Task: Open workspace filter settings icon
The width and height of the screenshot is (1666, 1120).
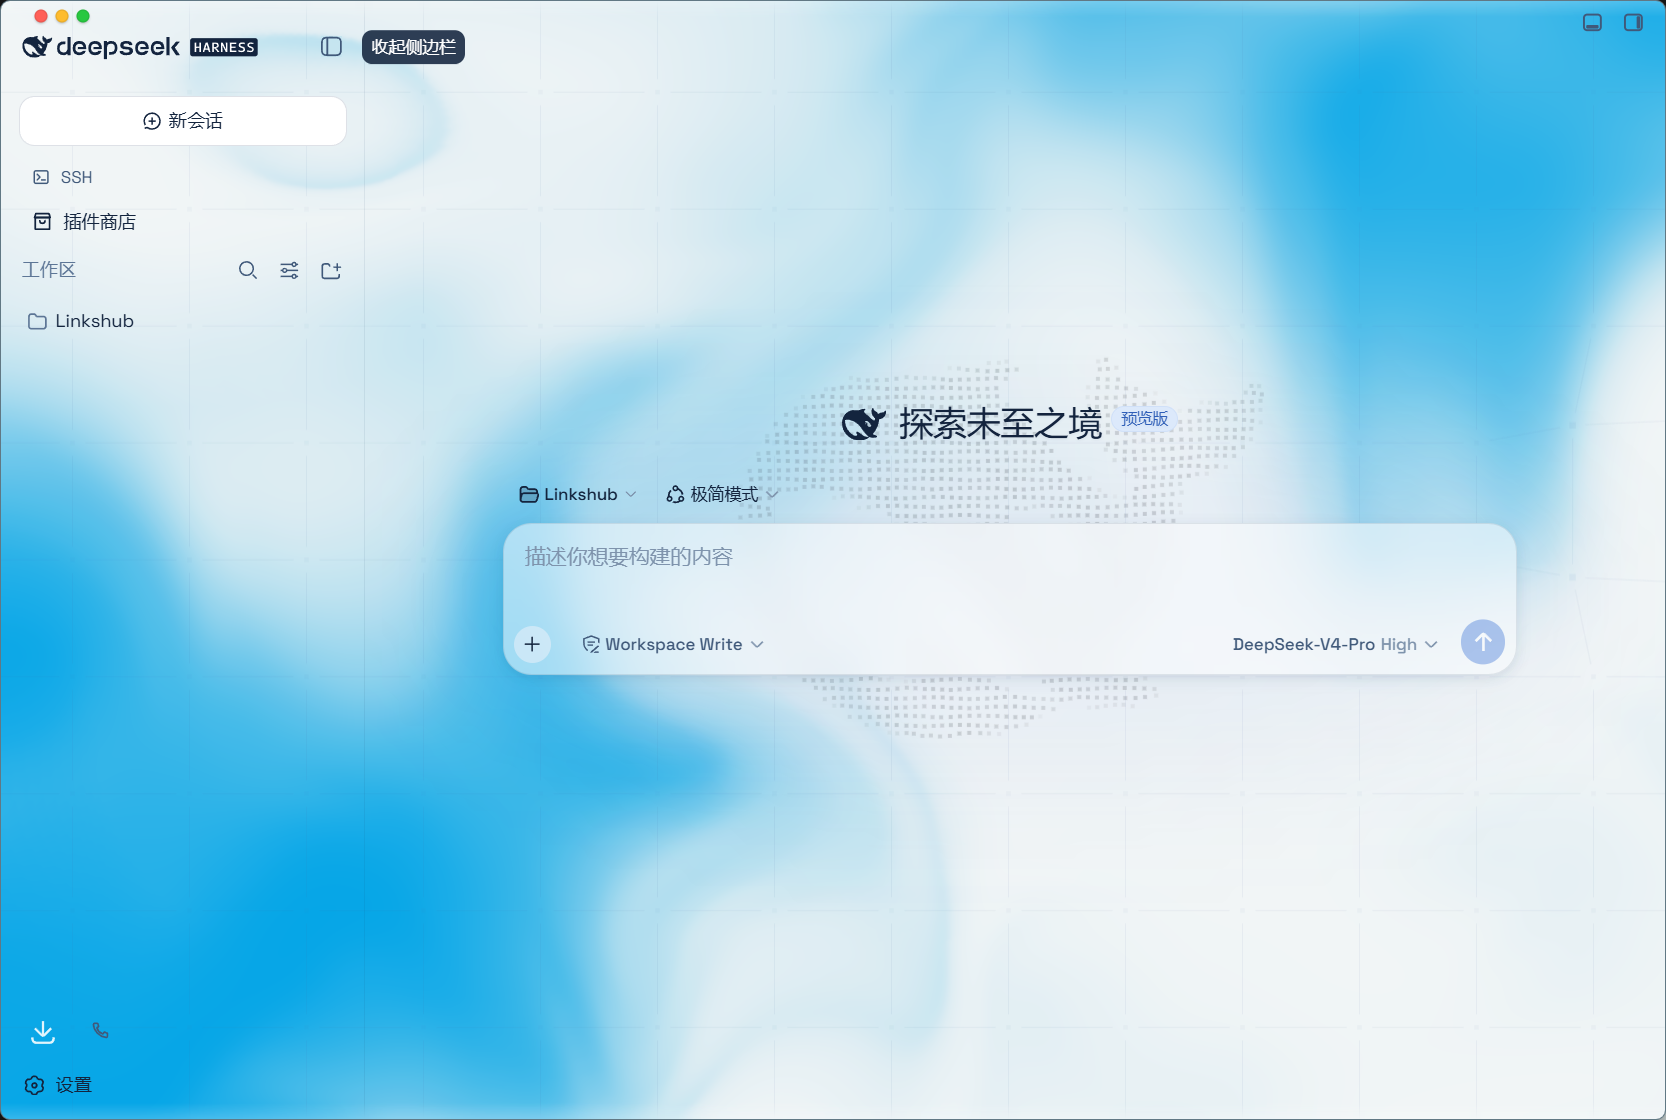Action: [x=289, y=270]
